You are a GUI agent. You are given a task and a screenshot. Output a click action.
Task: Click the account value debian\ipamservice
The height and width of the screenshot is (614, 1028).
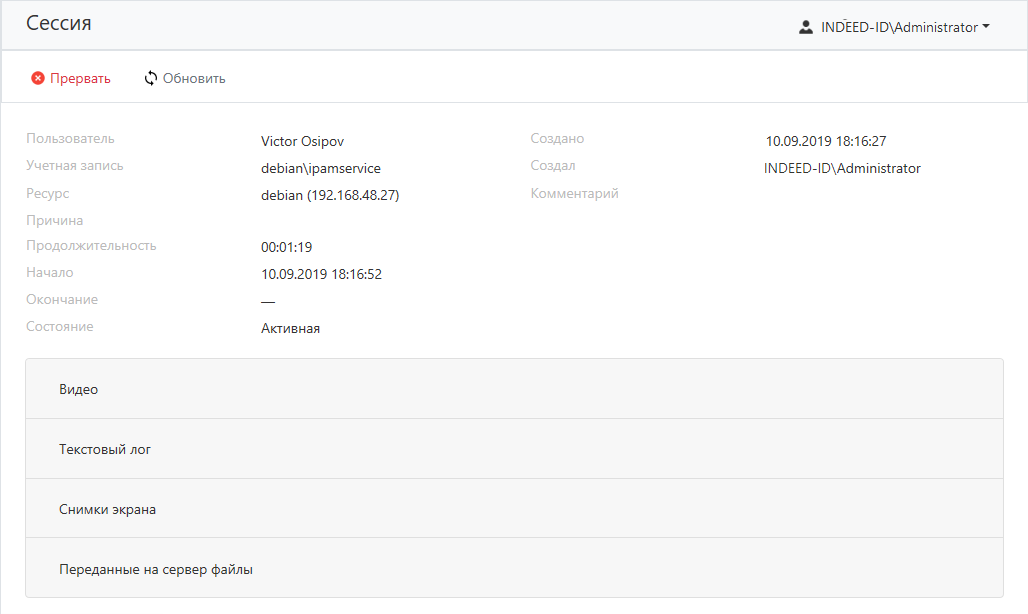pos(320,169)
